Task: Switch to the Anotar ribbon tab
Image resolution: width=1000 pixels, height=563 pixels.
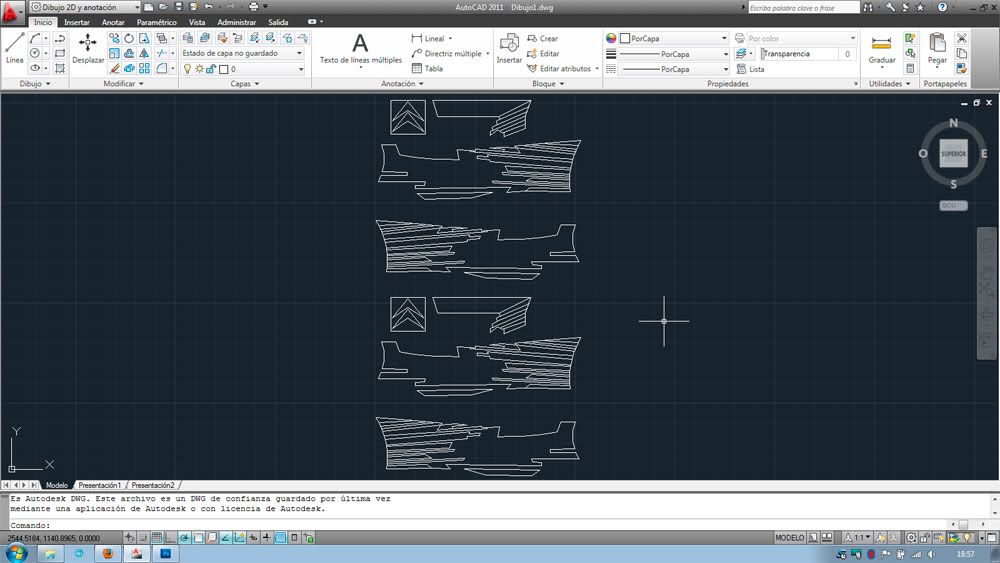Action: (x=113, y=22)
